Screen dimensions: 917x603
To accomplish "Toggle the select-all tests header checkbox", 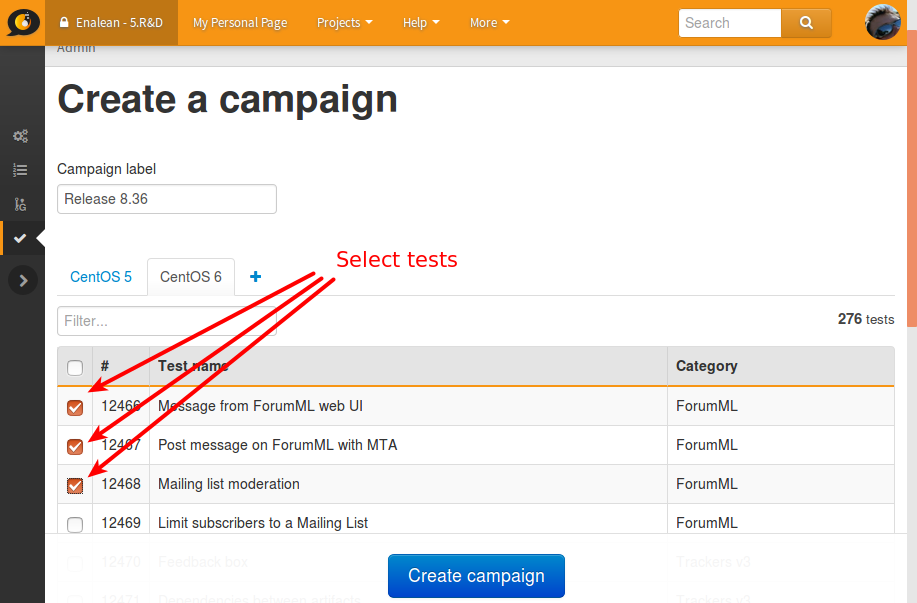I will (75, 368).
